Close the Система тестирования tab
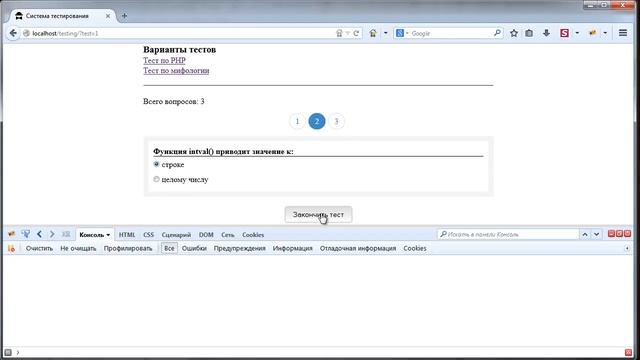This screenshot has width=640, height=360. 108,16
